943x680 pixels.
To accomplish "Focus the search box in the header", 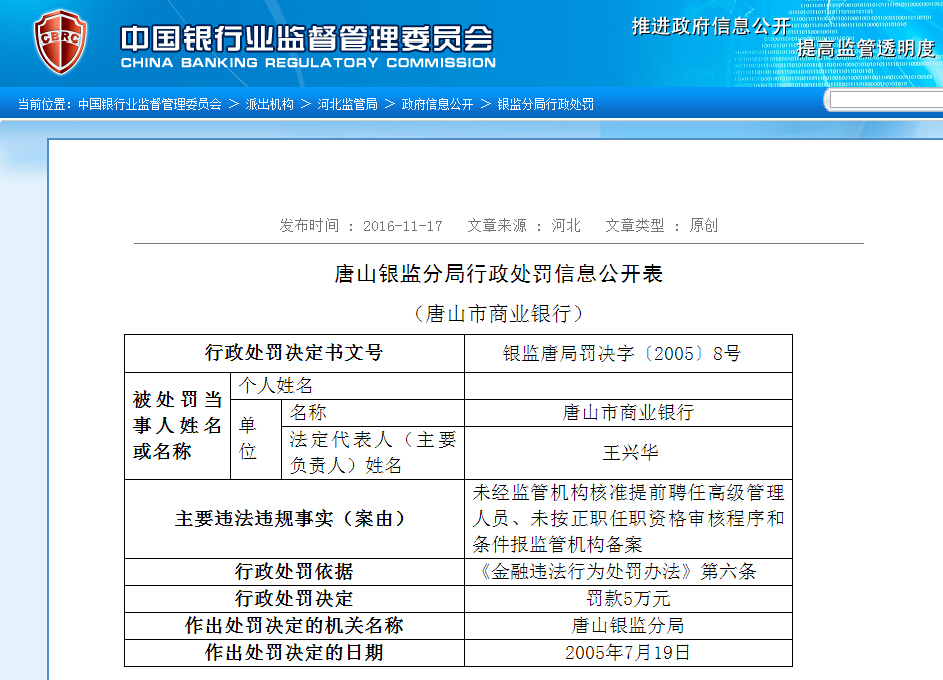I will tap(886, 100).
